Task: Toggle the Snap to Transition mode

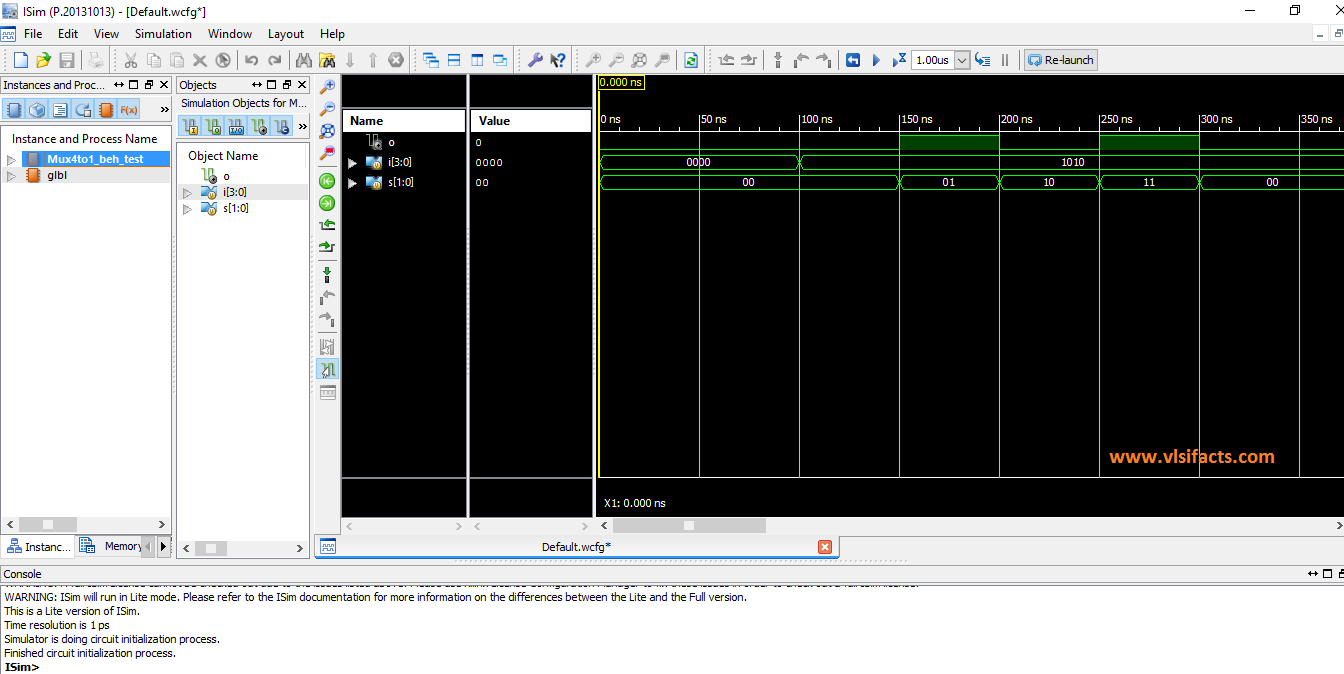Action: 326,369
